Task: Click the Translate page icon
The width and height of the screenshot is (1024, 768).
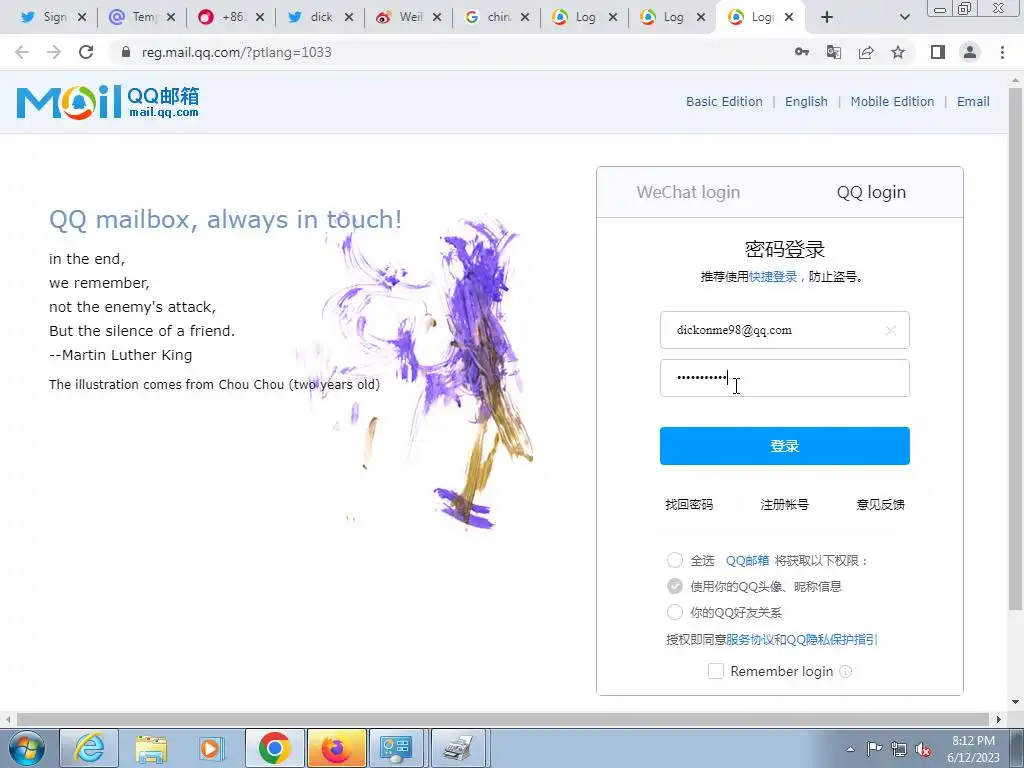Action: [834, 52]
